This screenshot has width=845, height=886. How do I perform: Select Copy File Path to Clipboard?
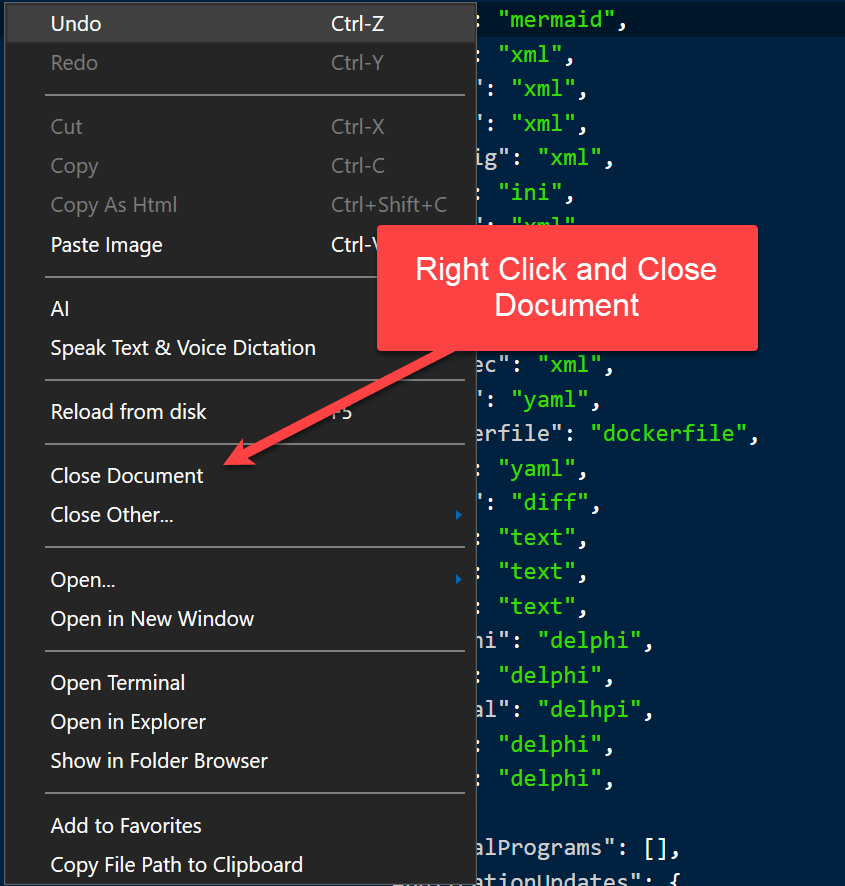[240, 865]
